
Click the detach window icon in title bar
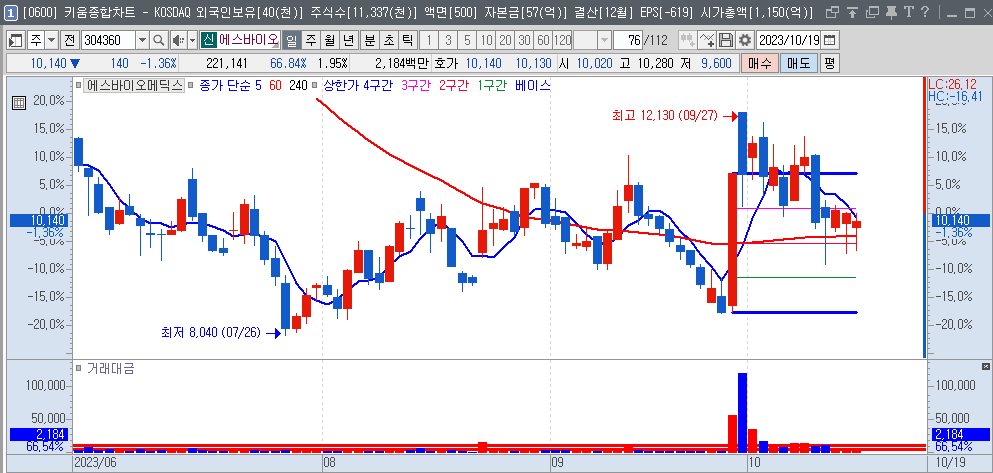tap(833, 11)
